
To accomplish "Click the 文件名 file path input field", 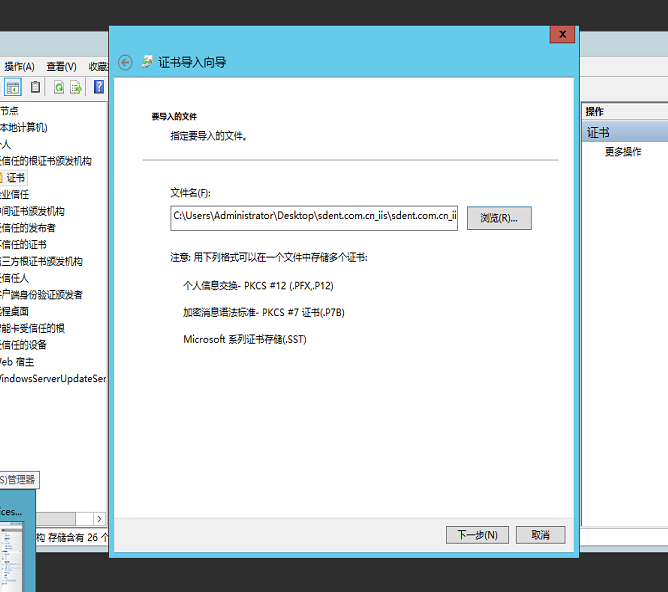I will pyautogui.click(x=313, y=217).
